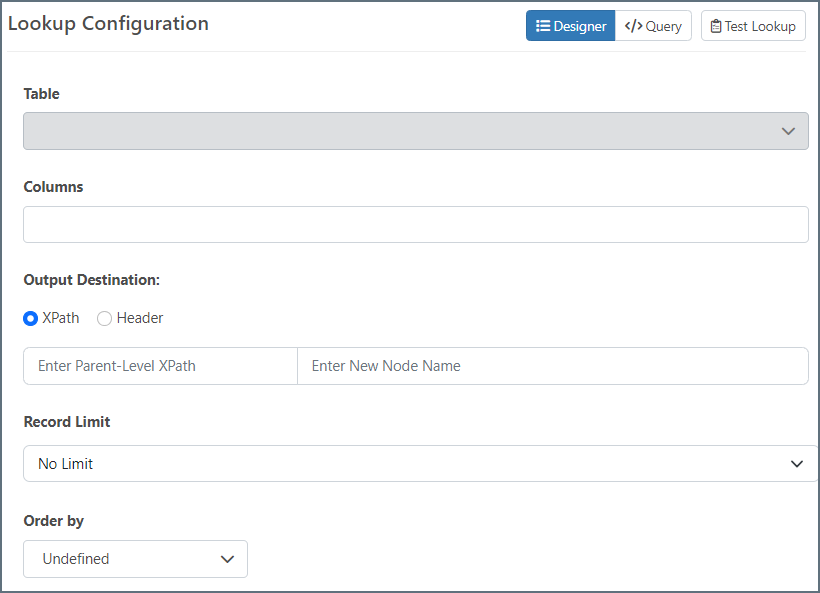Click the Enter Parent-Level XPath field
The height and width of the screenshot is (593, 820).
point(160,366)
